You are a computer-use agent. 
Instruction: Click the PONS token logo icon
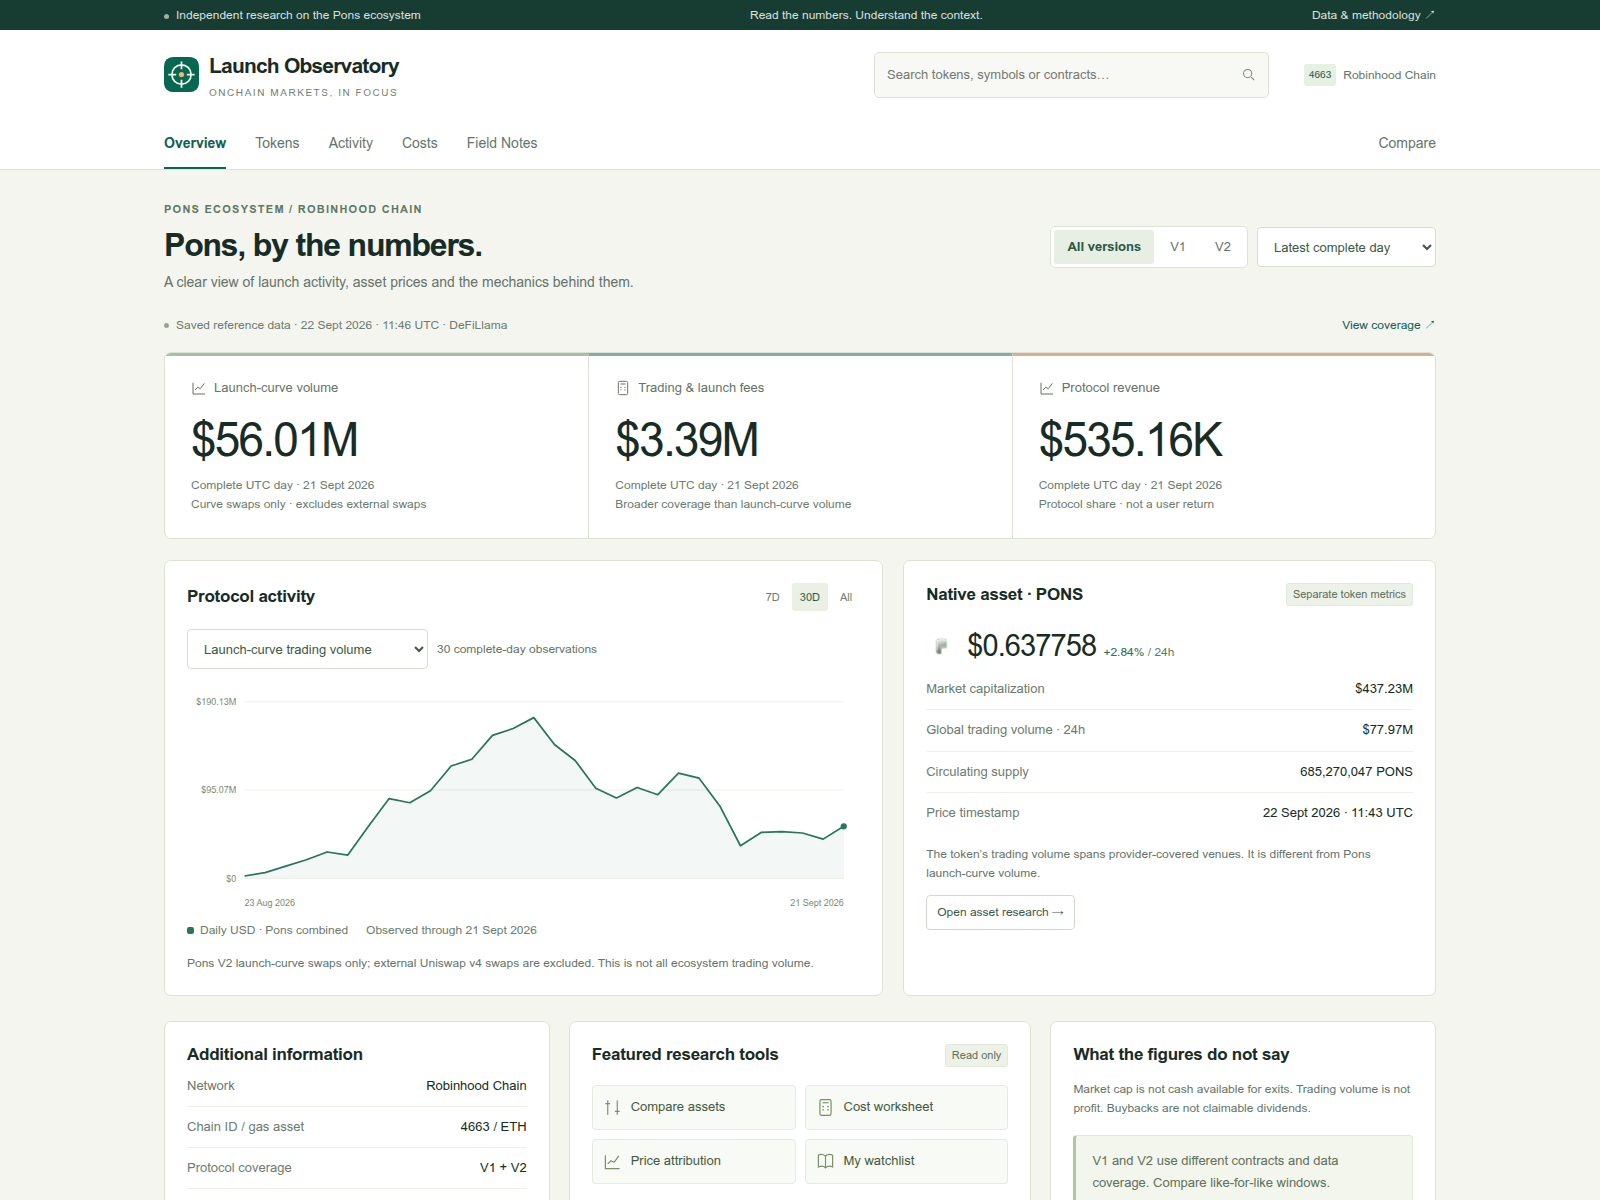[x=941, y=646]
